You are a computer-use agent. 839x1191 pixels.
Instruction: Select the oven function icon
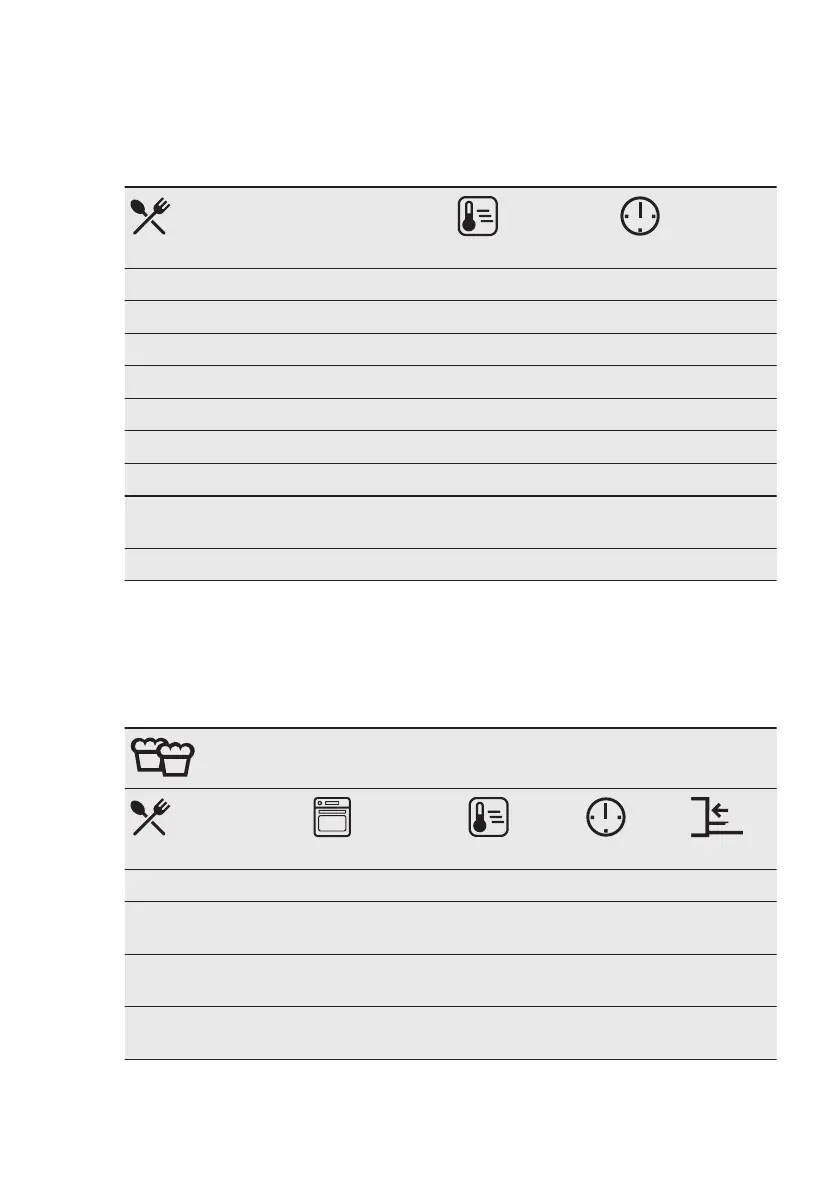point(333,817)
